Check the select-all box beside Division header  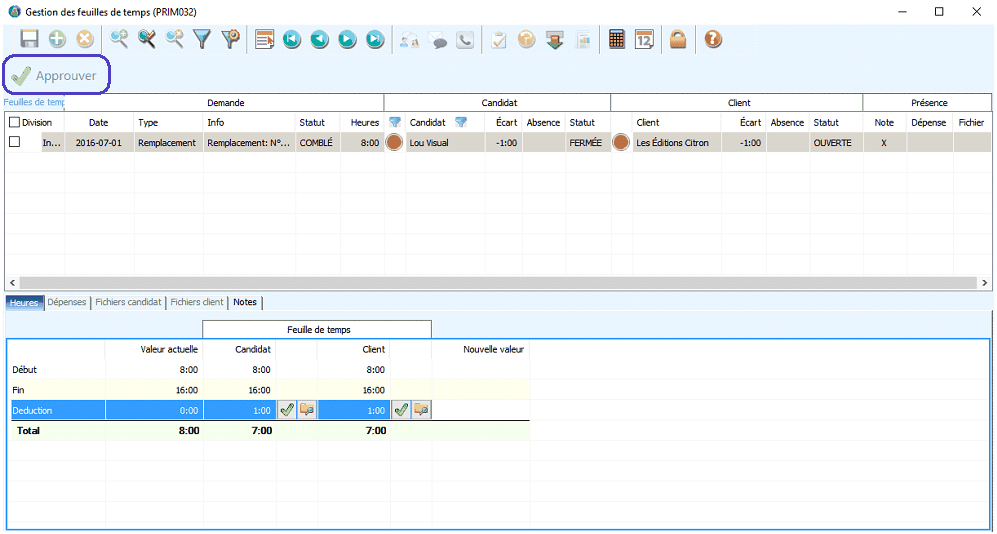coord(14,122)
